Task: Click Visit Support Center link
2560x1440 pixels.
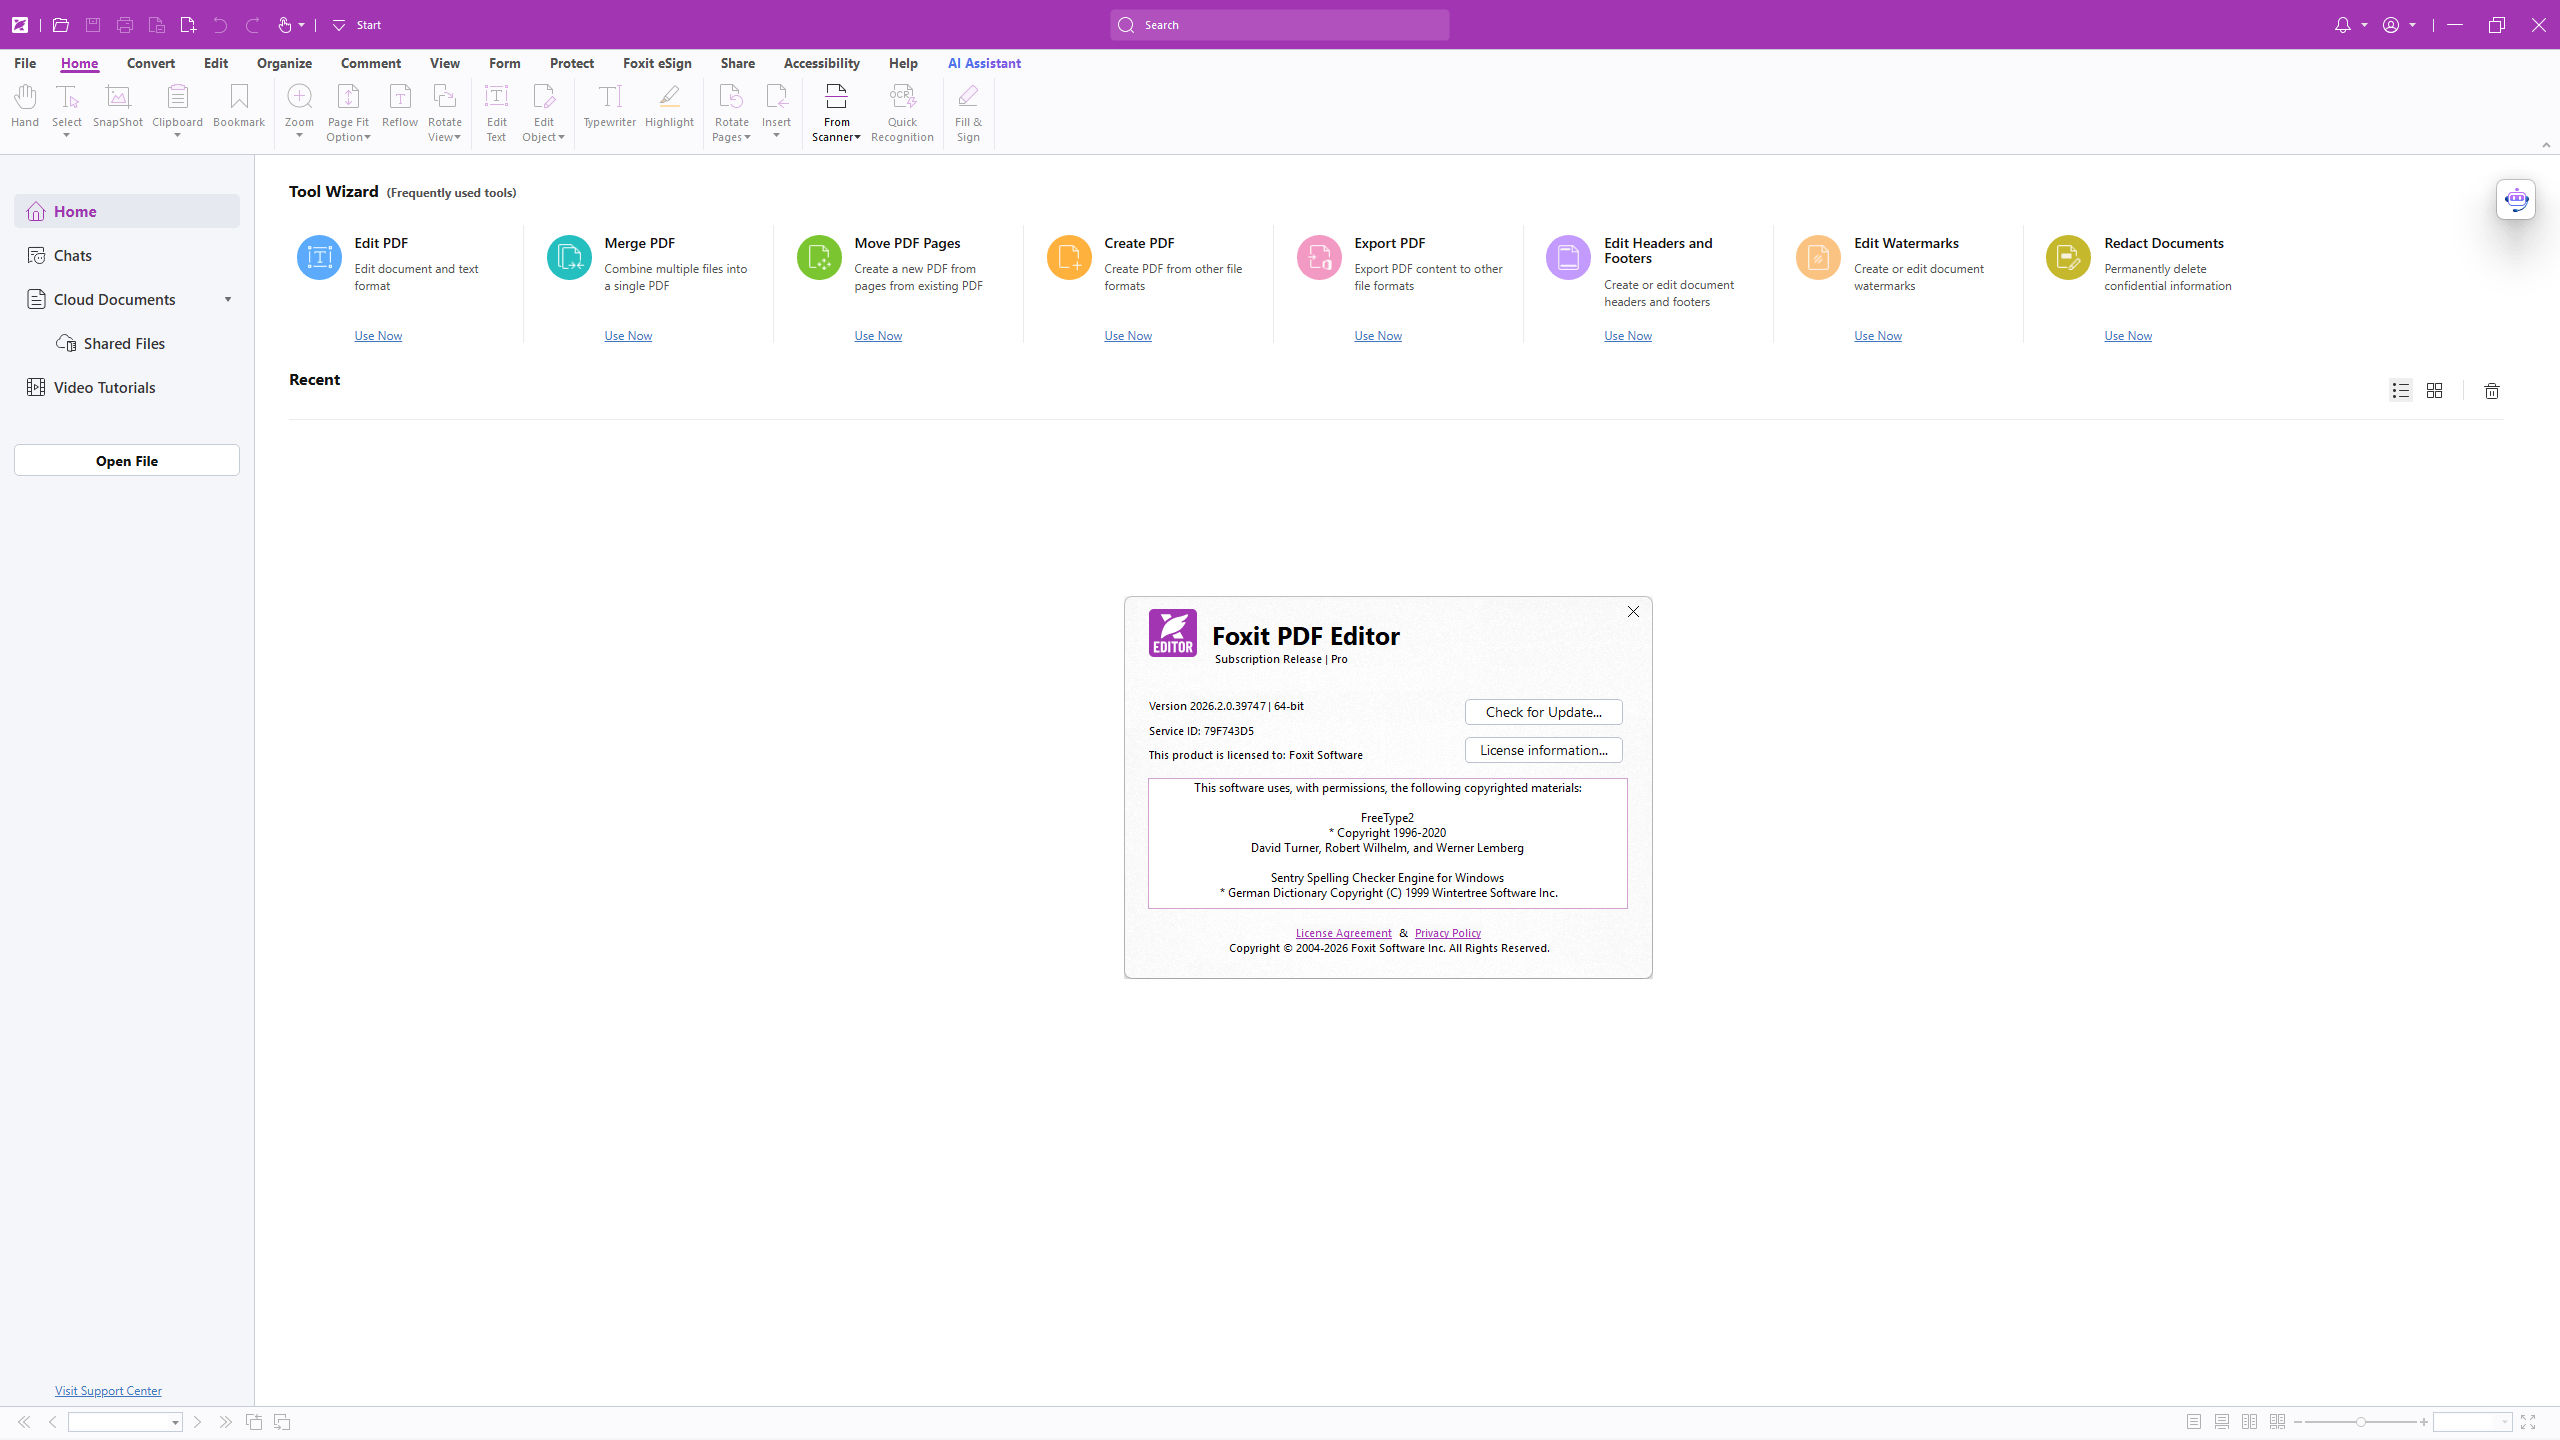Action: click(108, 1391)
